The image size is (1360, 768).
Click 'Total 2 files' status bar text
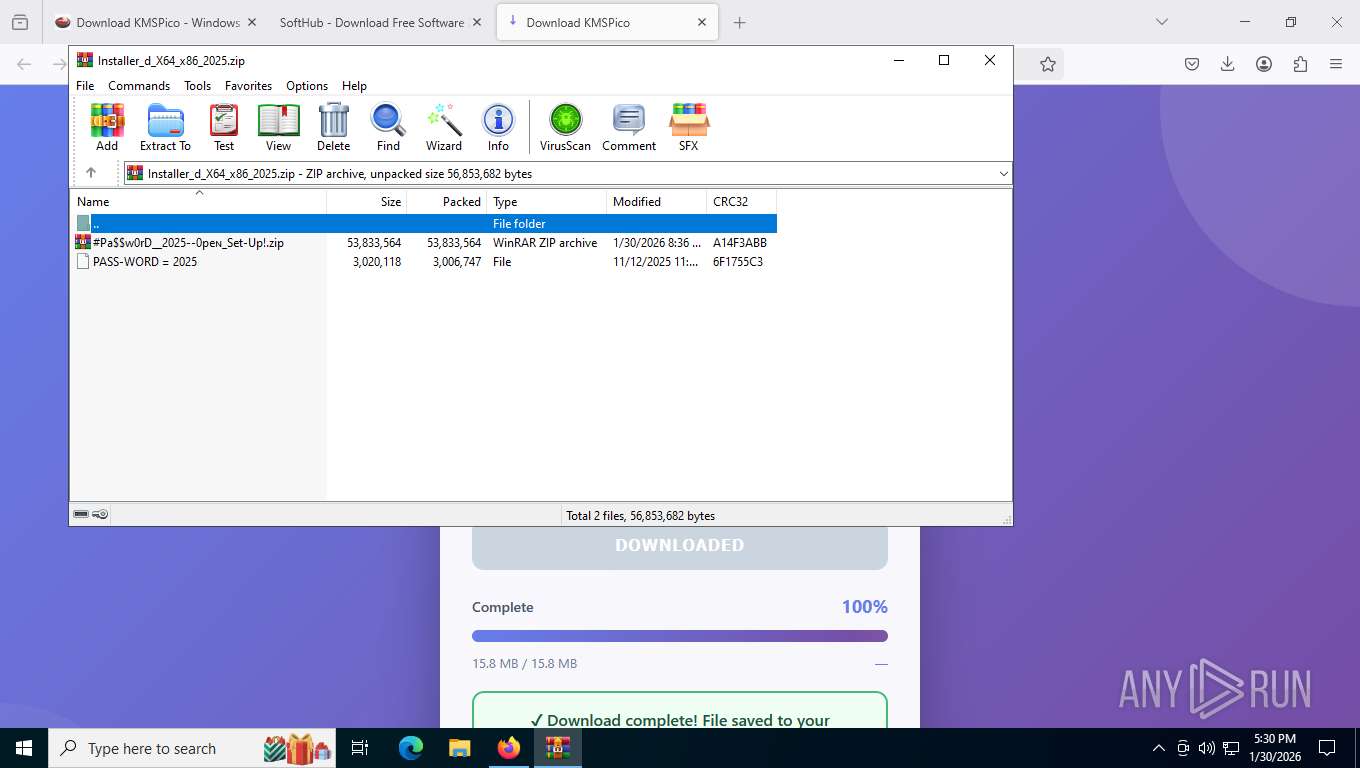[x=640, y=516]
